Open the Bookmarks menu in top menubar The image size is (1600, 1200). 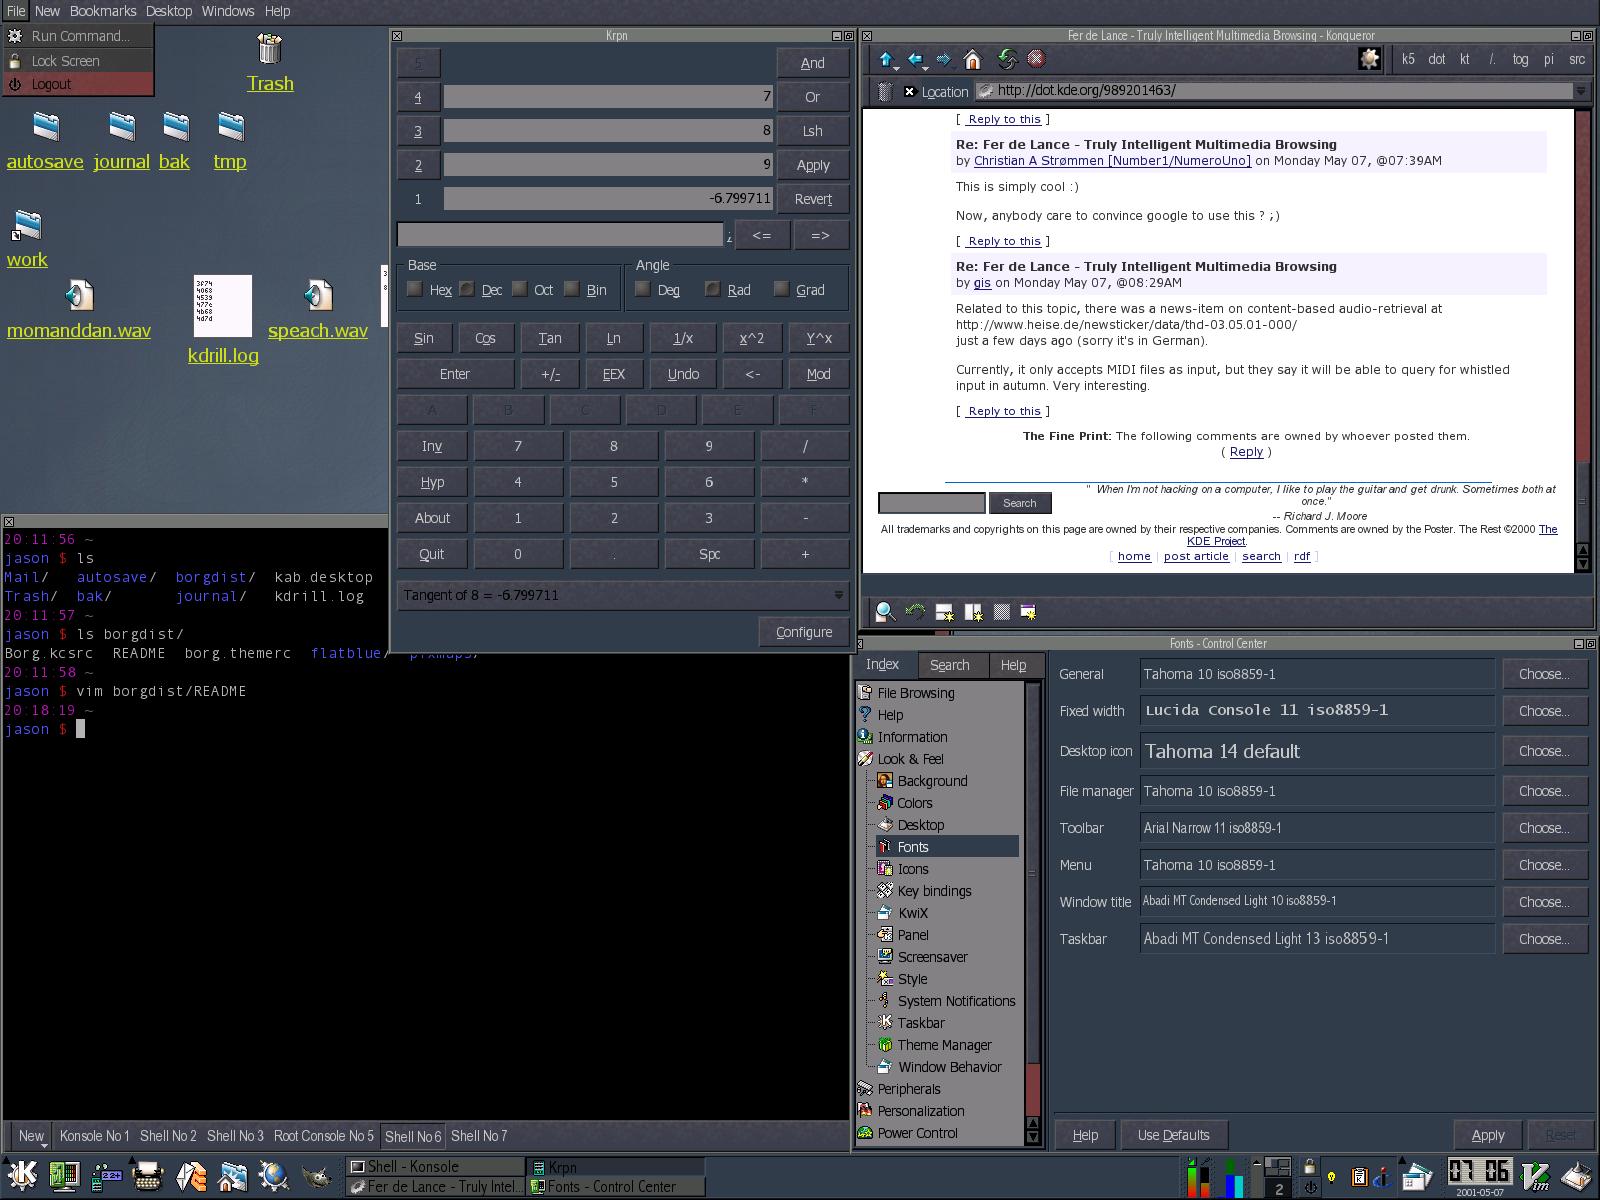tap(103, 11)
